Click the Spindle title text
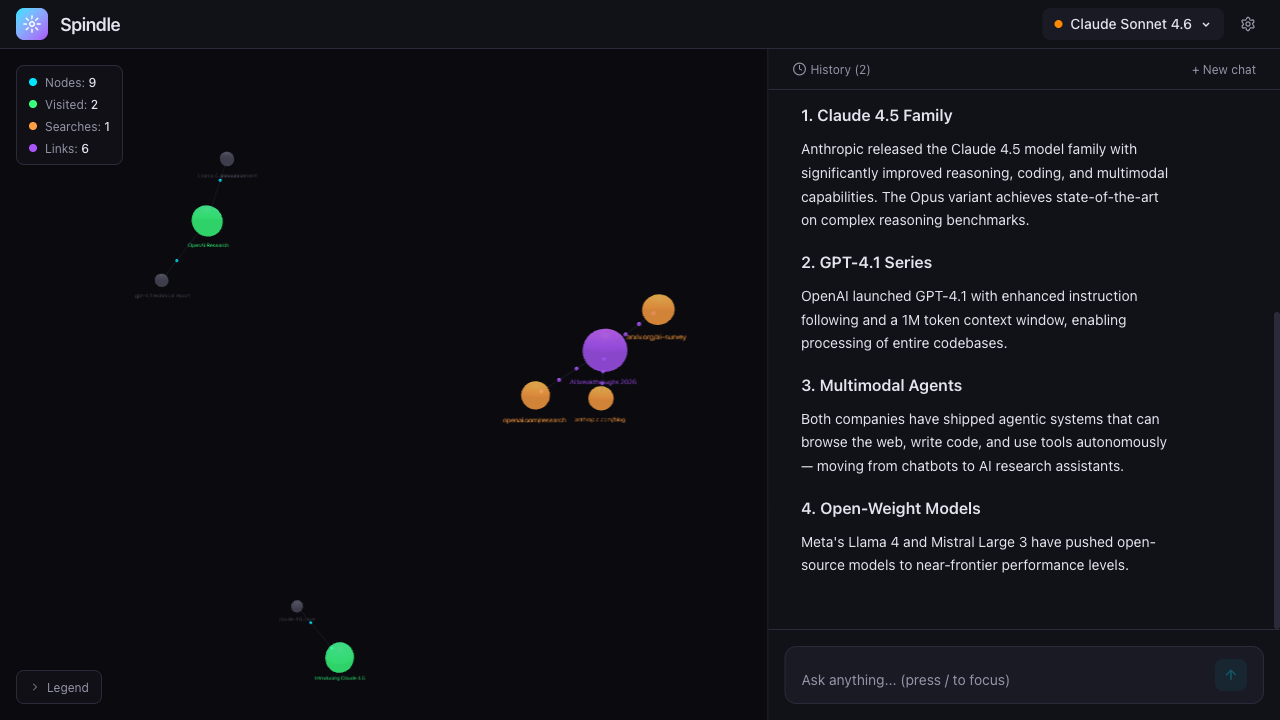1280x720 pixels. click(x=90, y=24)
